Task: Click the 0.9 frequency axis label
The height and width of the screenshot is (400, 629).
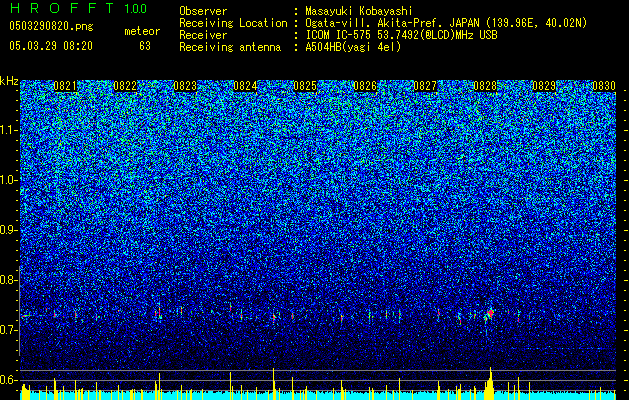Action: pos(8,230)
